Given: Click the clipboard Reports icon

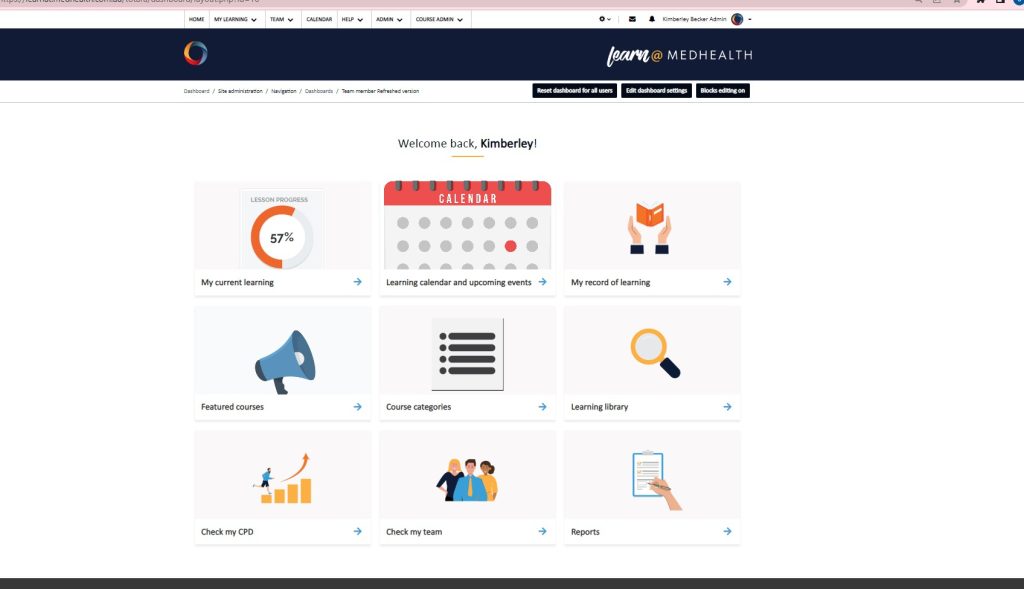Looking at the screenshot, I should point(656,481).
